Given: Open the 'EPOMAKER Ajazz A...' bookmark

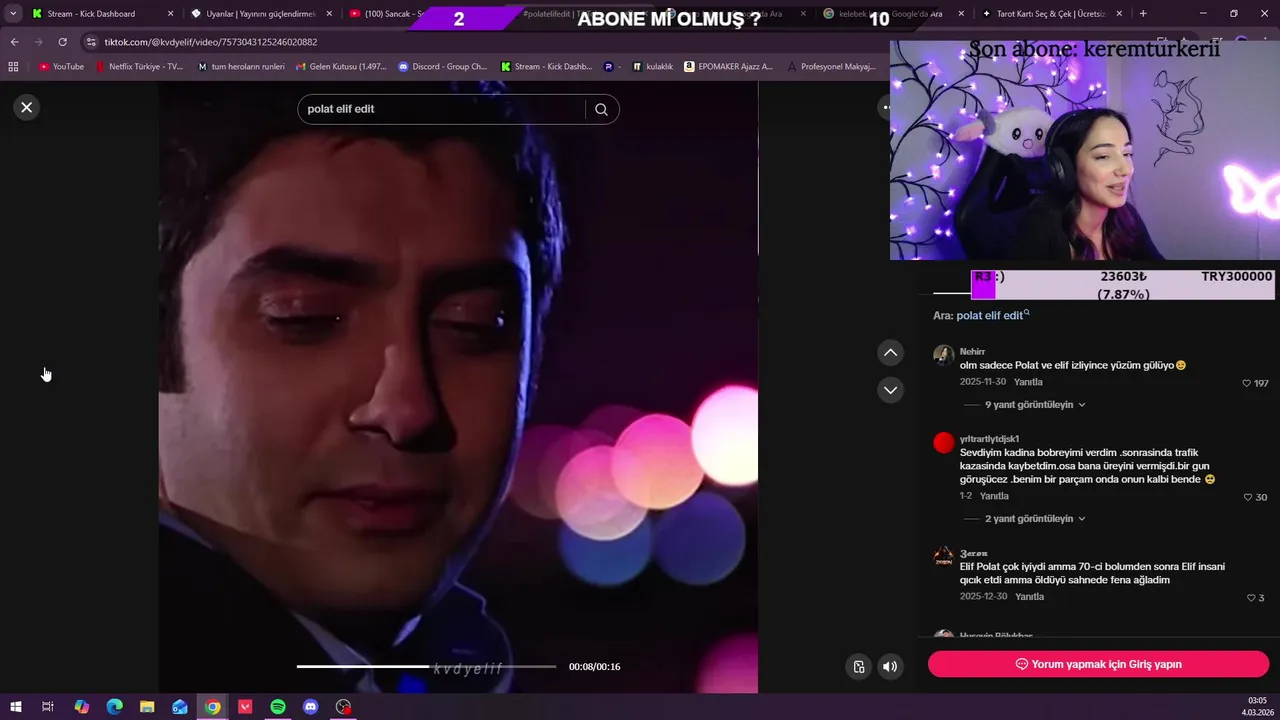Looking at the screenshot, I should point(728,67).
